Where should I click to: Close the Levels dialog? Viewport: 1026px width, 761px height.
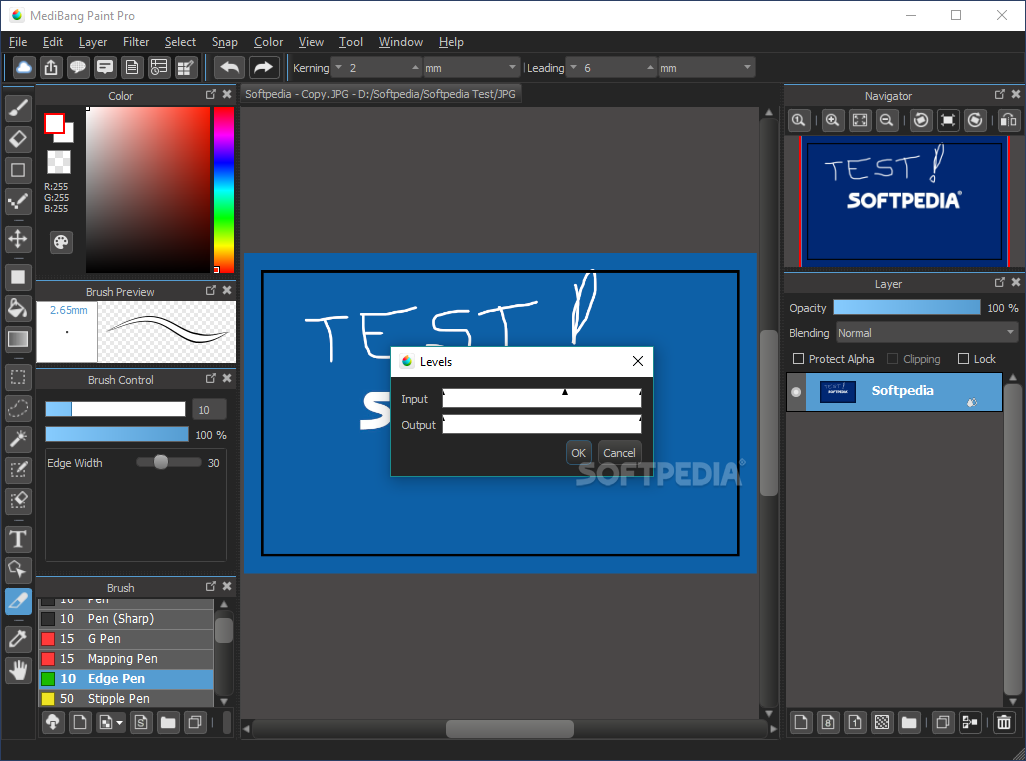click(638, 361)
